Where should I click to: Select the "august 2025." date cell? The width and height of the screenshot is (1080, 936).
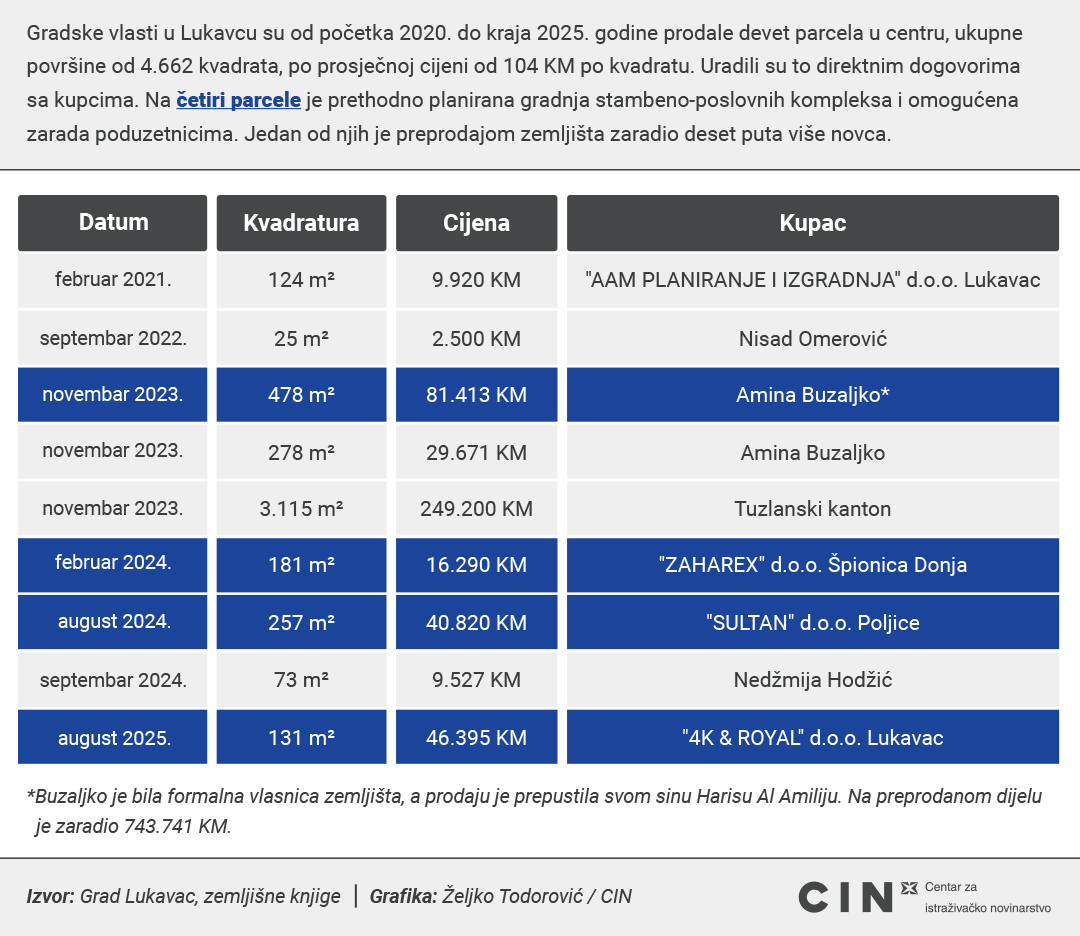click(113, 739)
